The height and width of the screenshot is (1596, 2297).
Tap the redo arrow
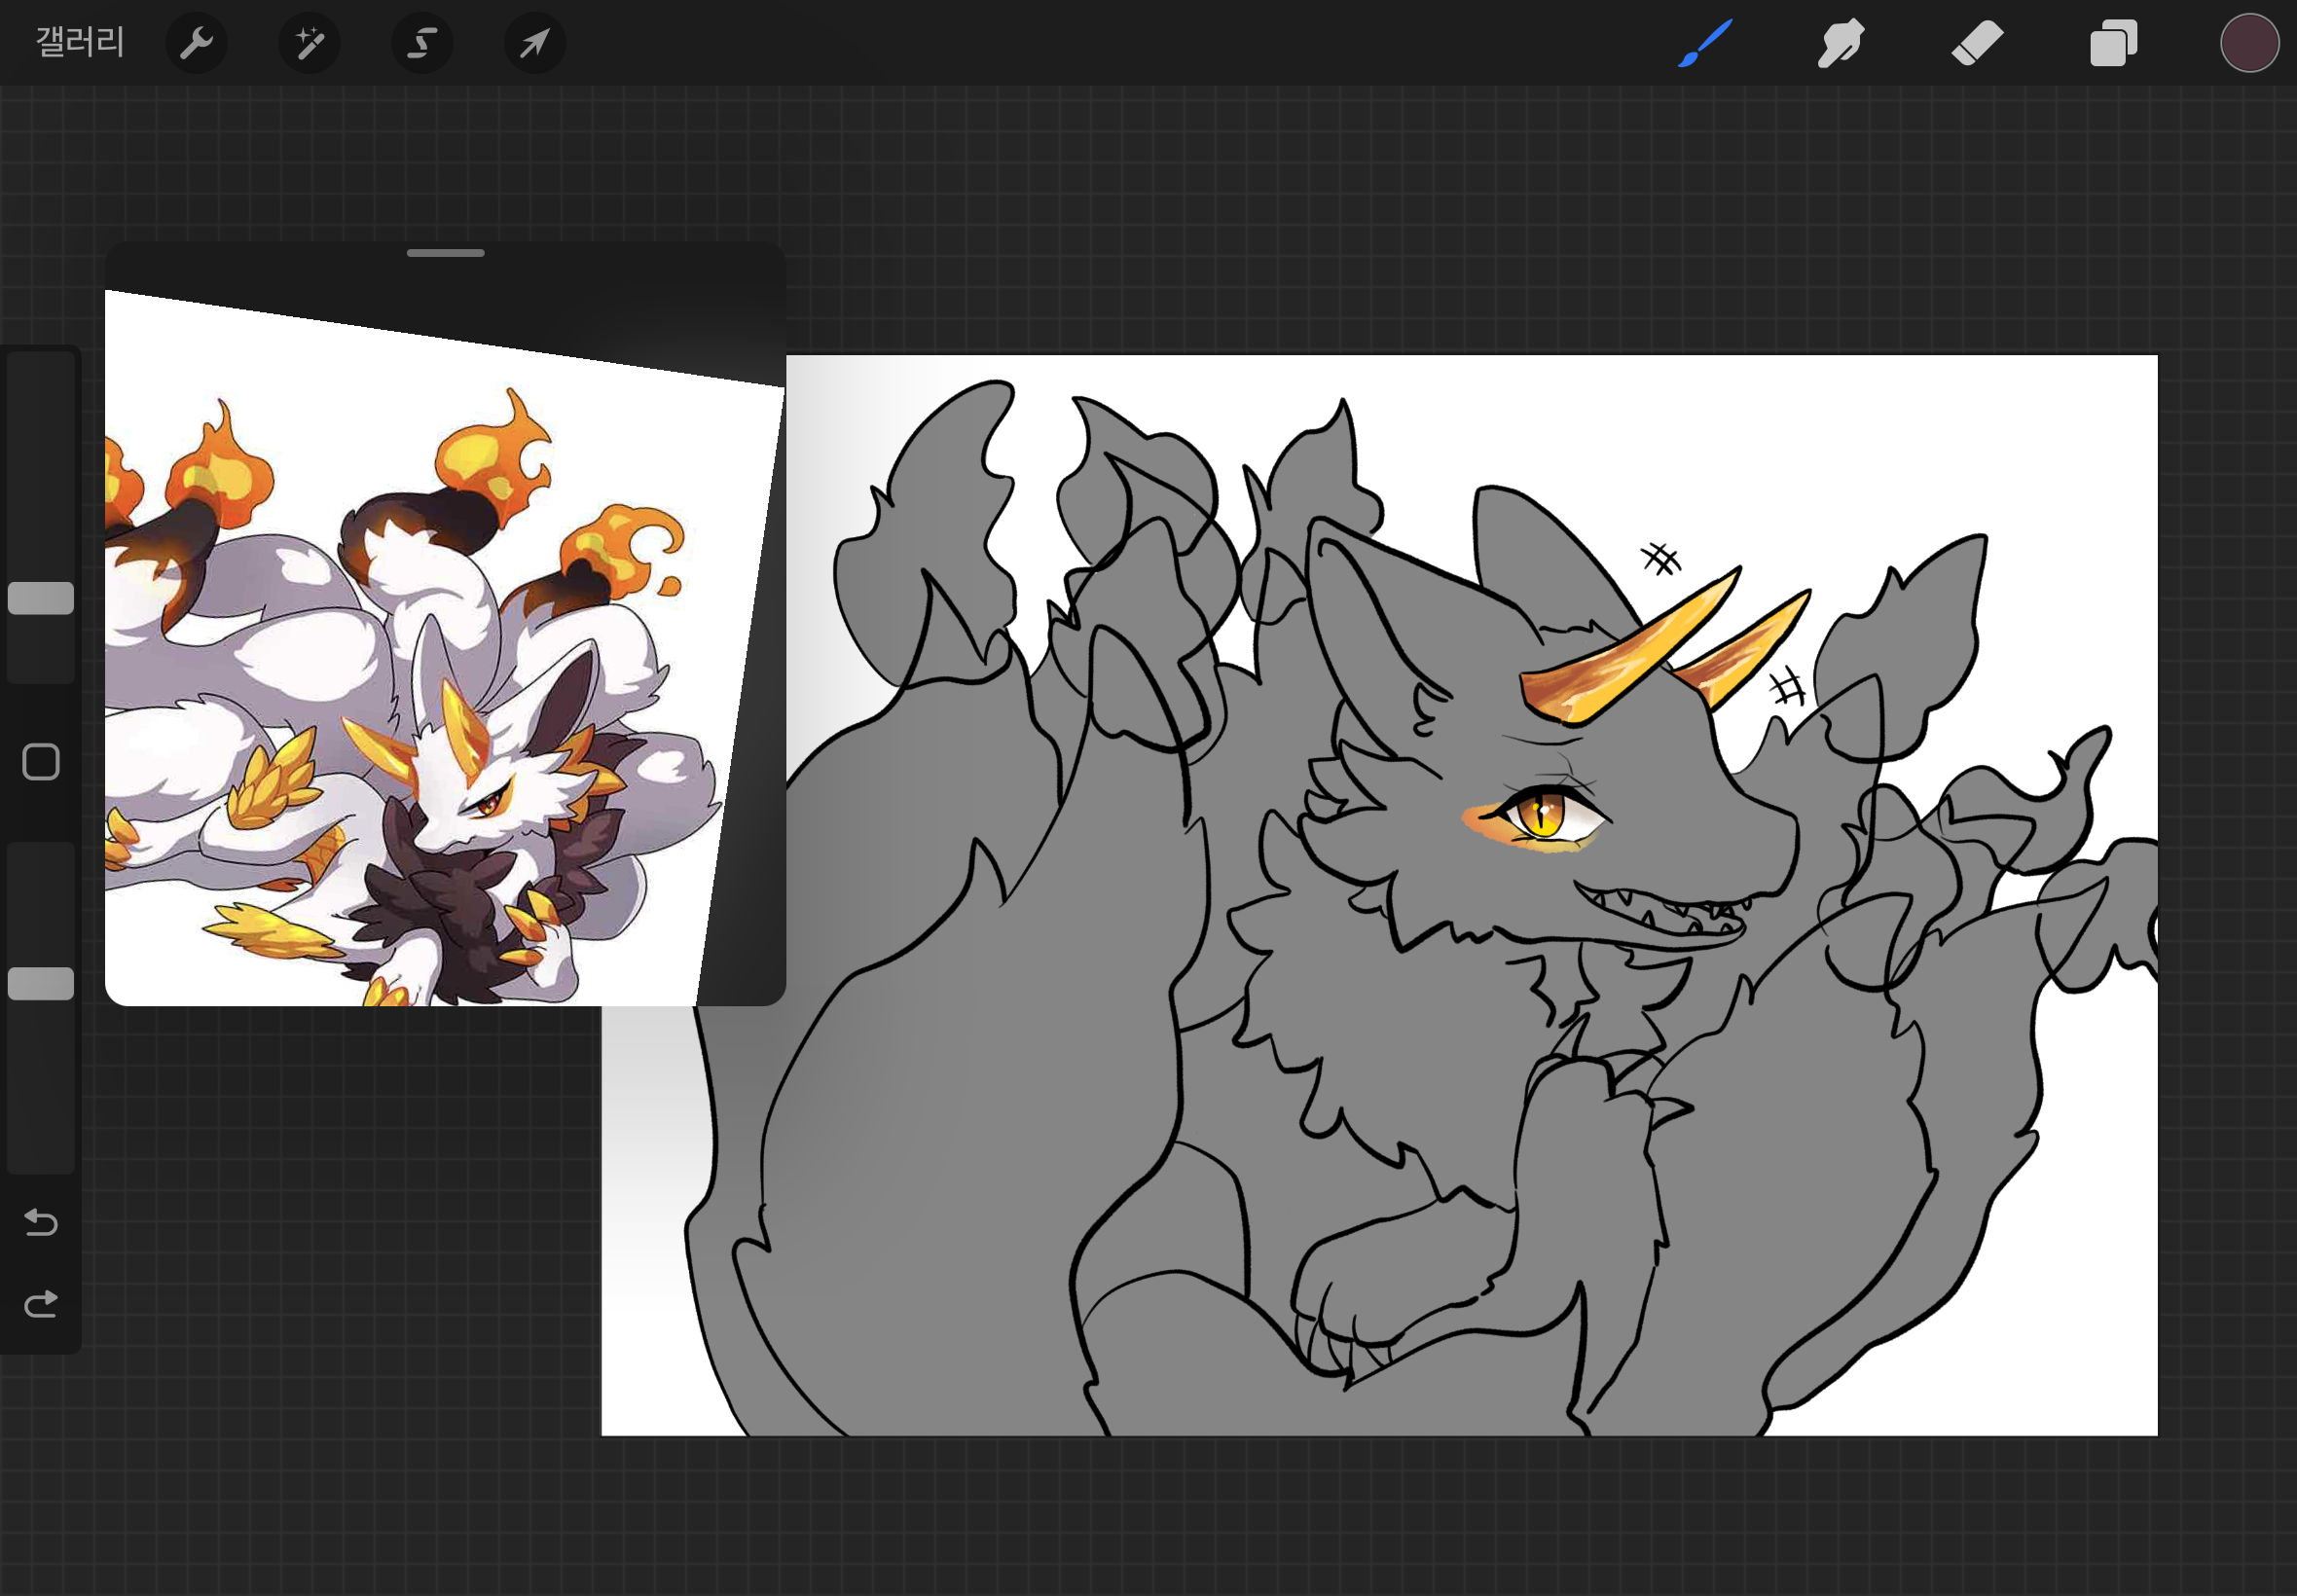[x=41, y=1304]
